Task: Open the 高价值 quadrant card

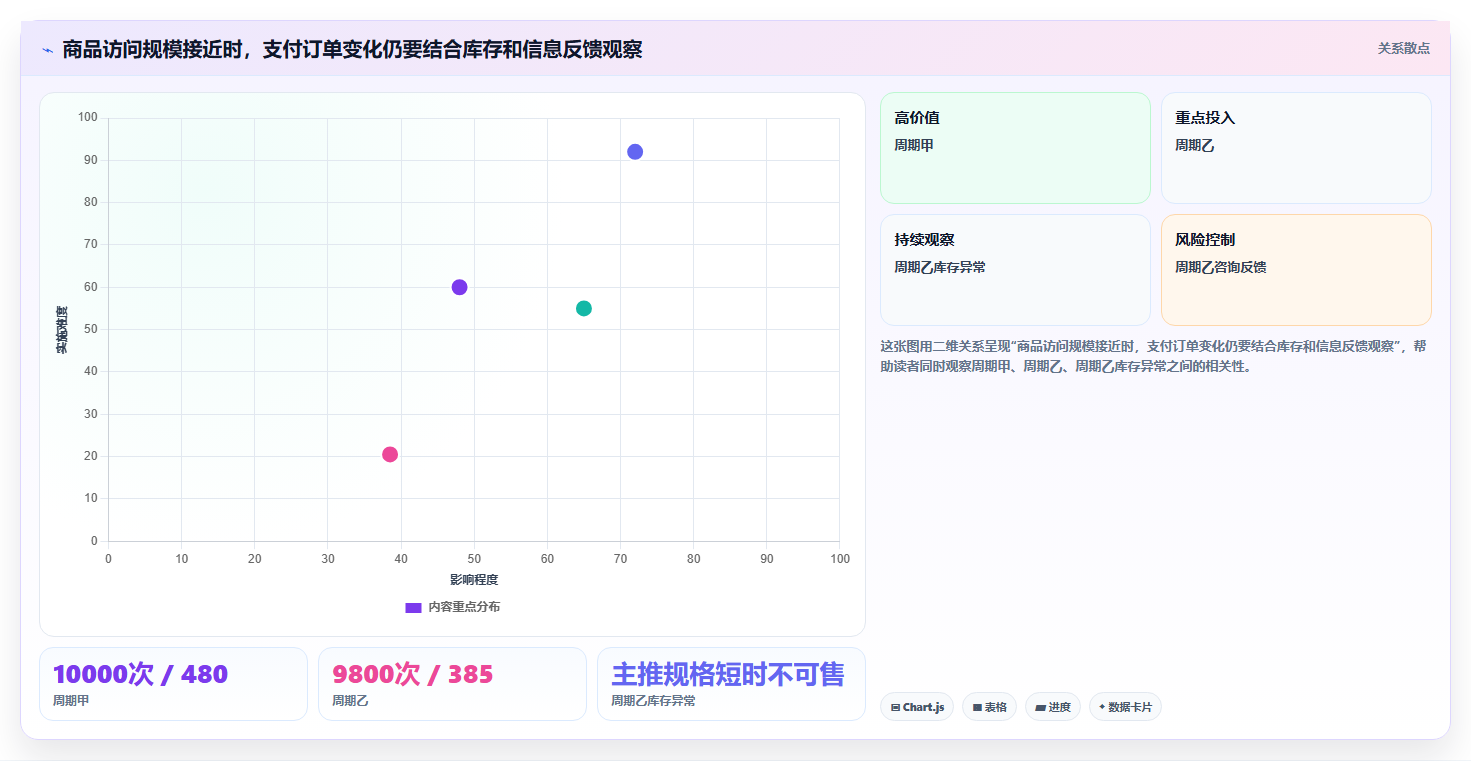Action: [x=1015, y=148]
